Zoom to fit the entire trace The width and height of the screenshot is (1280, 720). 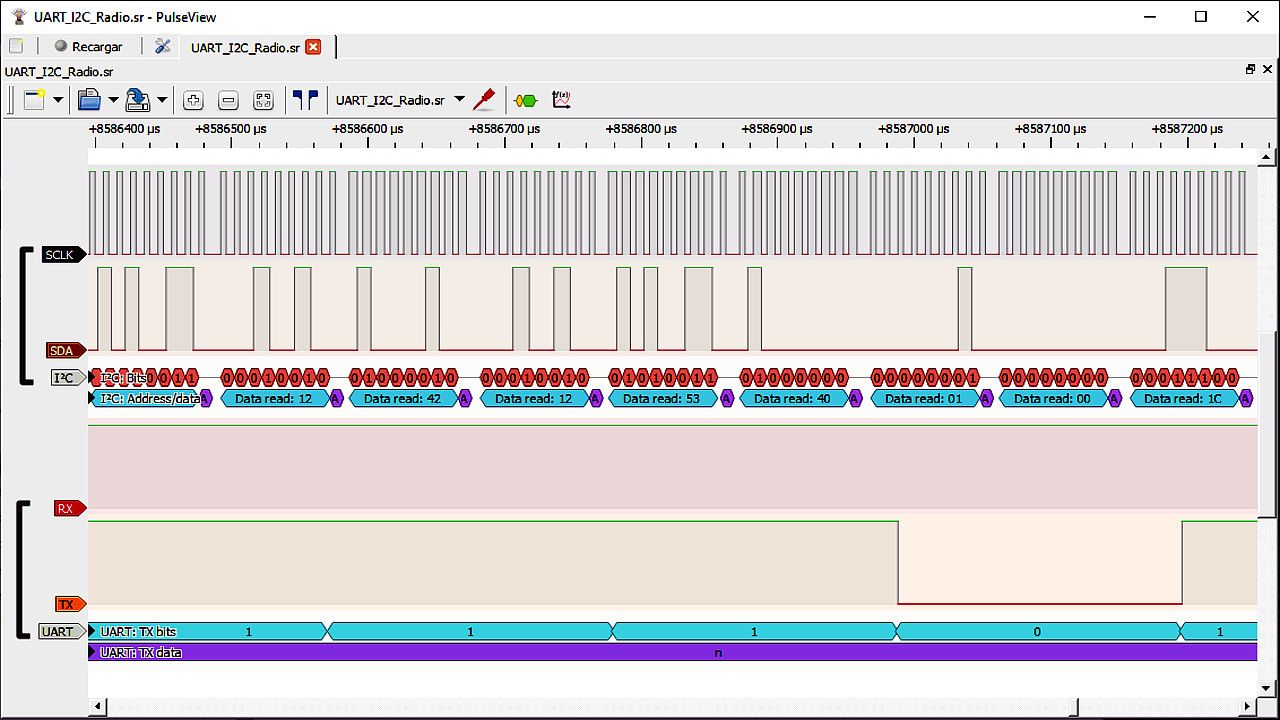pos(262,99)
